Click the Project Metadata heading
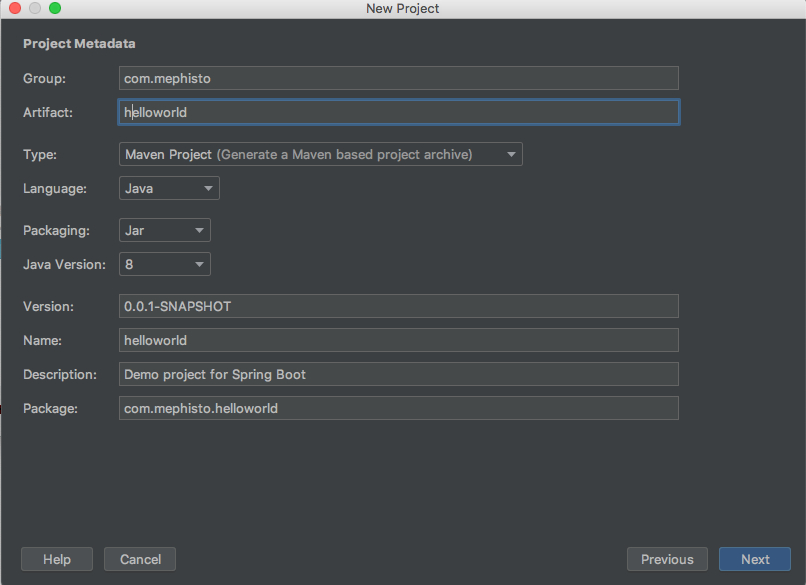Viewport: 806px width, 585px height. click(79, 44)
